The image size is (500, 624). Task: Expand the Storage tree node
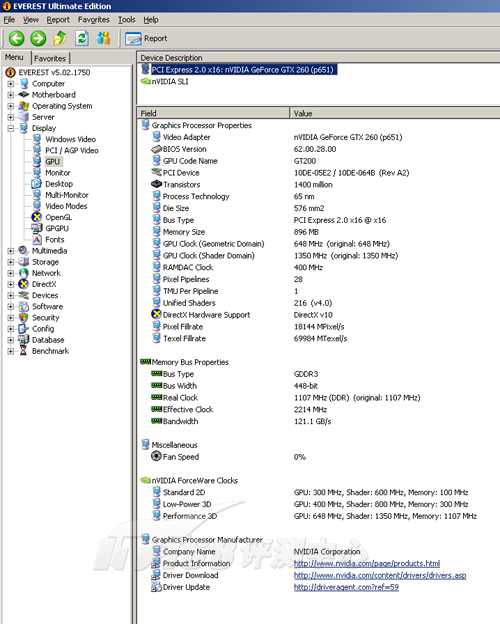(11, 262)
